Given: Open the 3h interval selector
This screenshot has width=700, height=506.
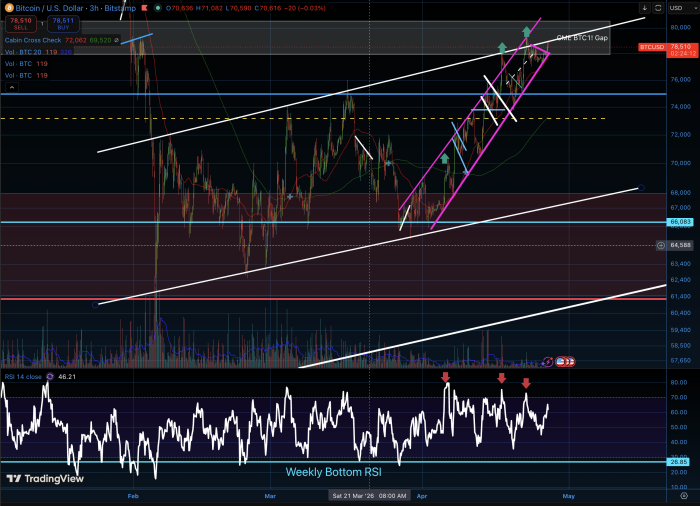Looking at the screenshot, I should click(92, 6).
